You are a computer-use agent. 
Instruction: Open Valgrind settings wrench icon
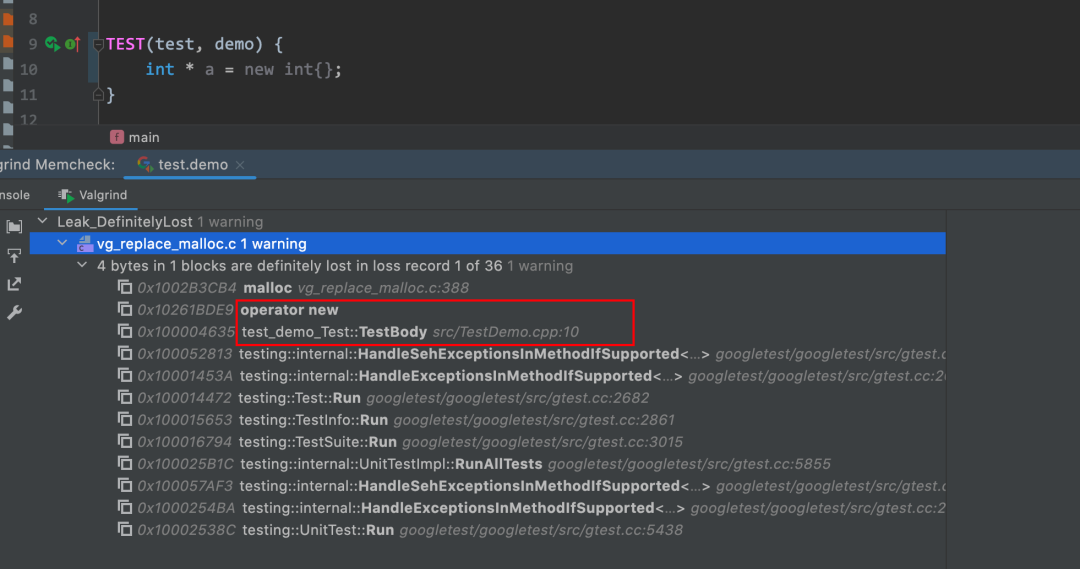point(14,313)
